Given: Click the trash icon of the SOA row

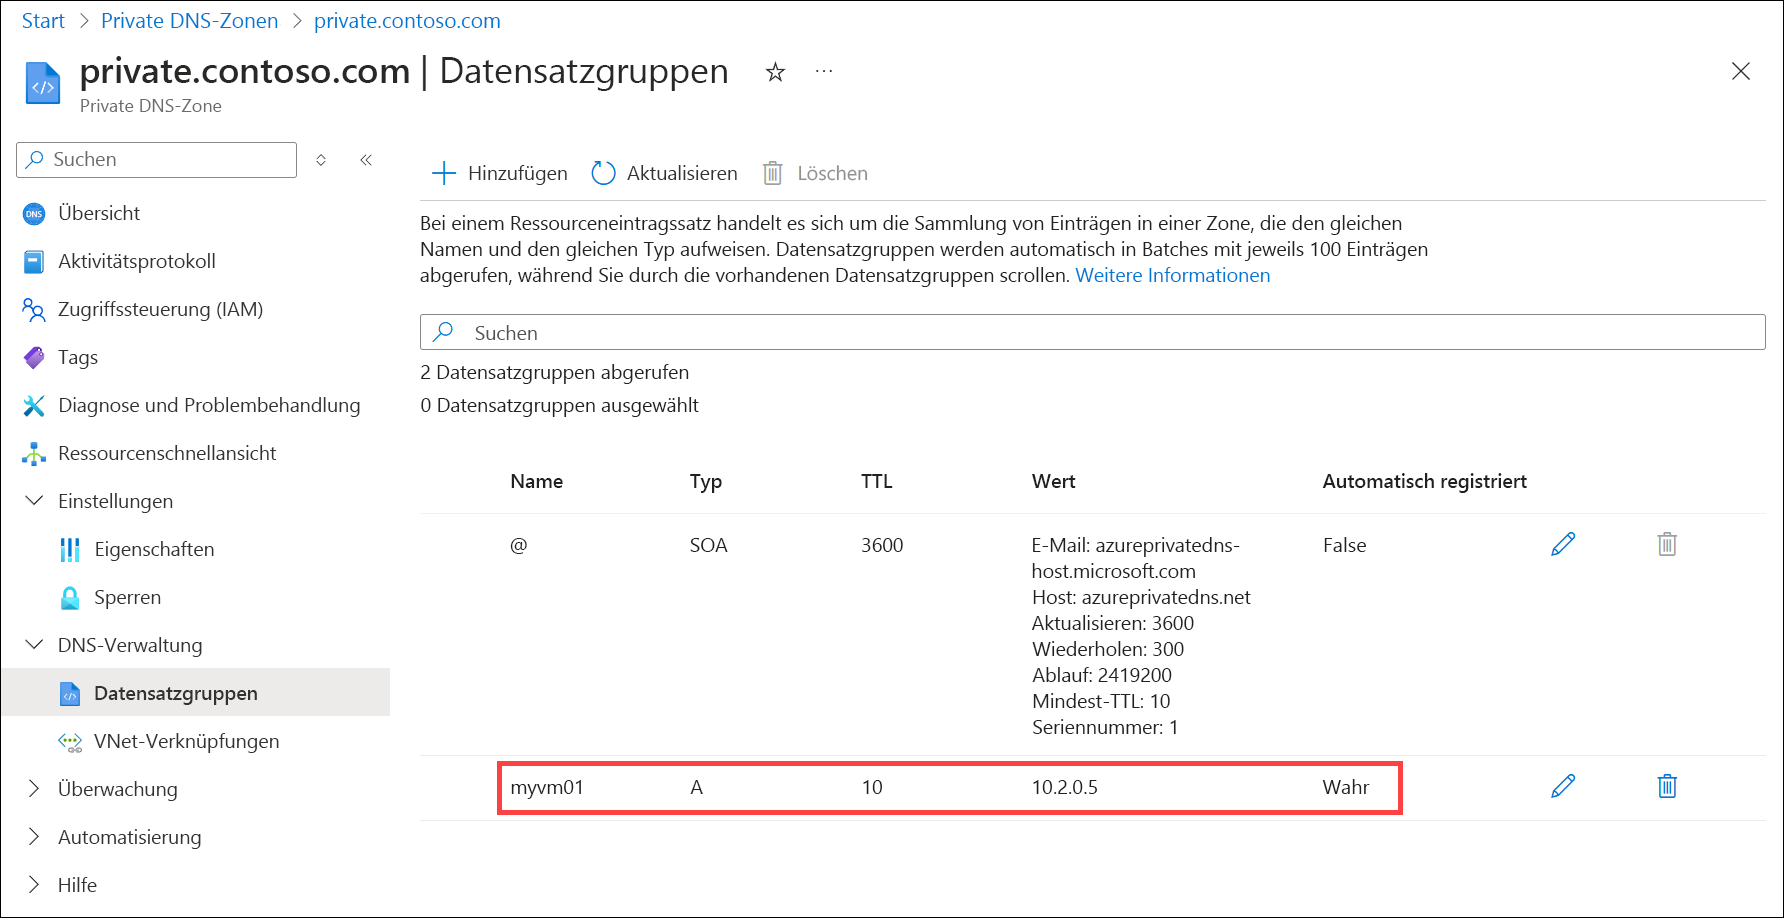Looking at the screenshot, I should 1667,544.
